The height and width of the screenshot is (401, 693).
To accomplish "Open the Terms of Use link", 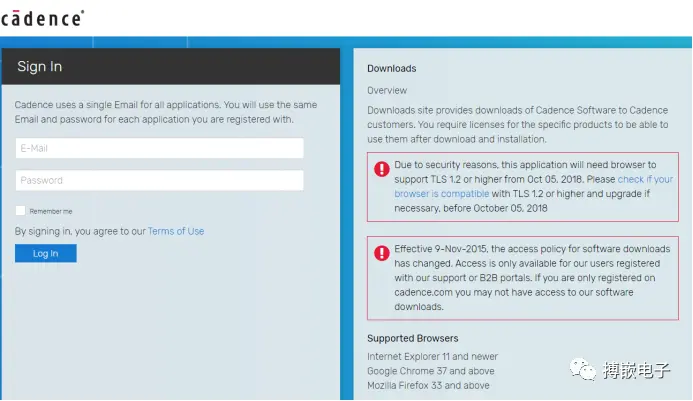I will click(176, 231).
